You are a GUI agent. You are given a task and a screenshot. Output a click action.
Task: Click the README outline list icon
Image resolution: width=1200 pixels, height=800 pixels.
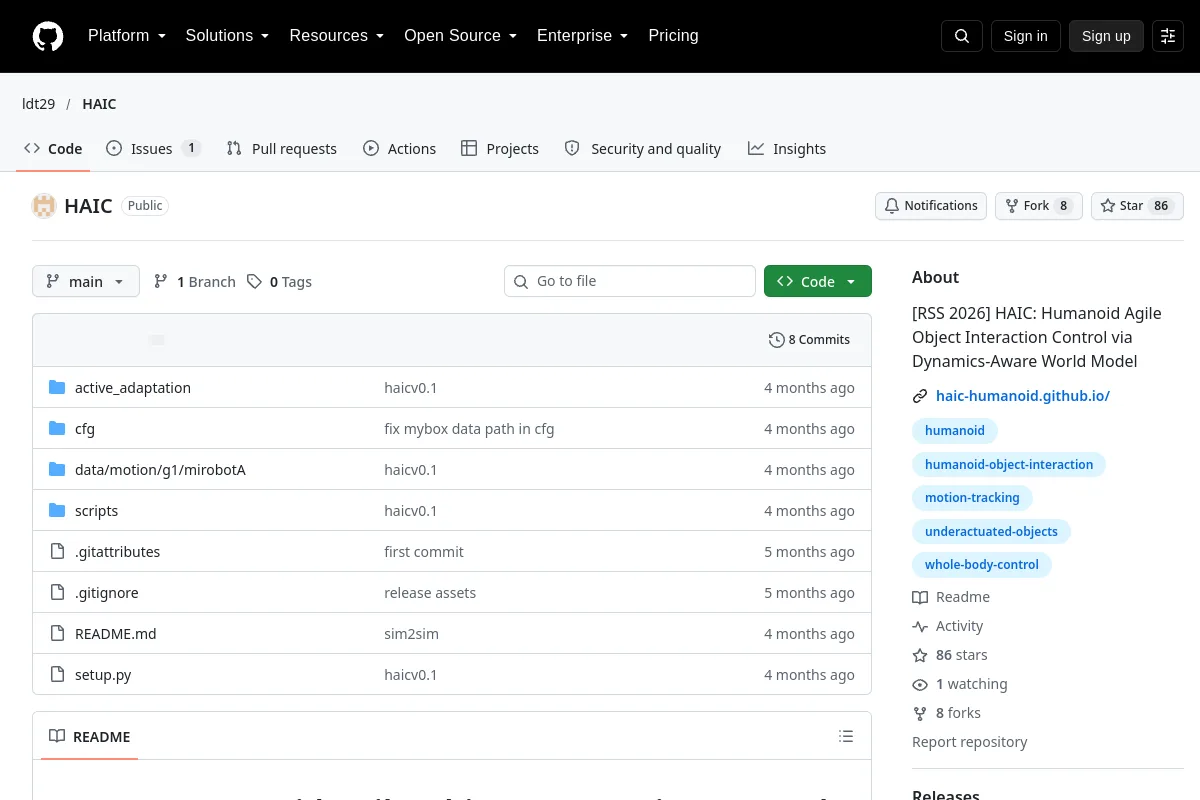(846, 737)
